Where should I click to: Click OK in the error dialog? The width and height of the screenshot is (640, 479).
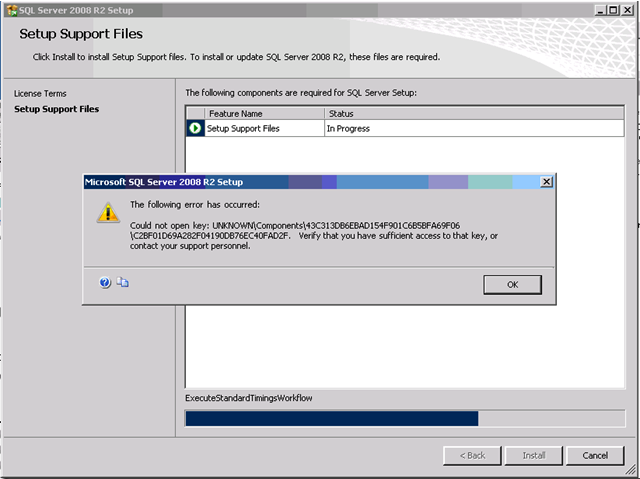[512, 284]
